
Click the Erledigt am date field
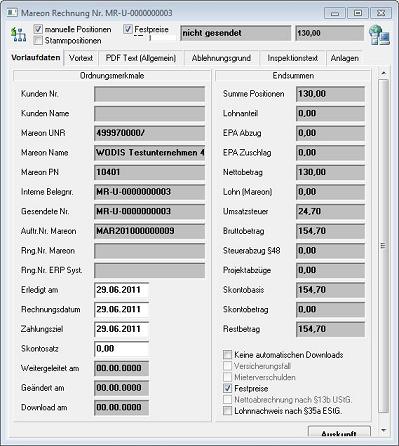click(121, 290)
